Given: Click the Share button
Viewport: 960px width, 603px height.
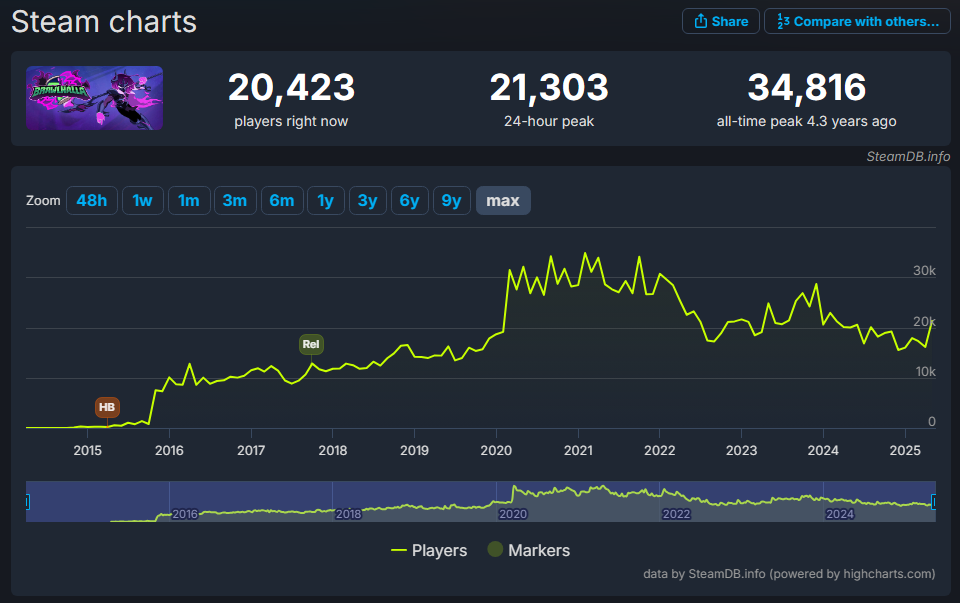Looking at the screenshot, I should click(721, 21).
